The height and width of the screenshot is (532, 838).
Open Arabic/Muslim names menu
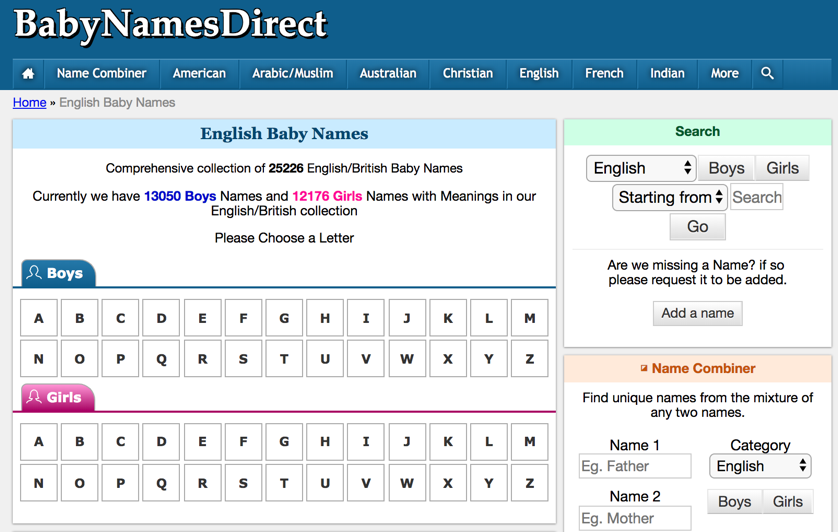(x=293, y=74)
